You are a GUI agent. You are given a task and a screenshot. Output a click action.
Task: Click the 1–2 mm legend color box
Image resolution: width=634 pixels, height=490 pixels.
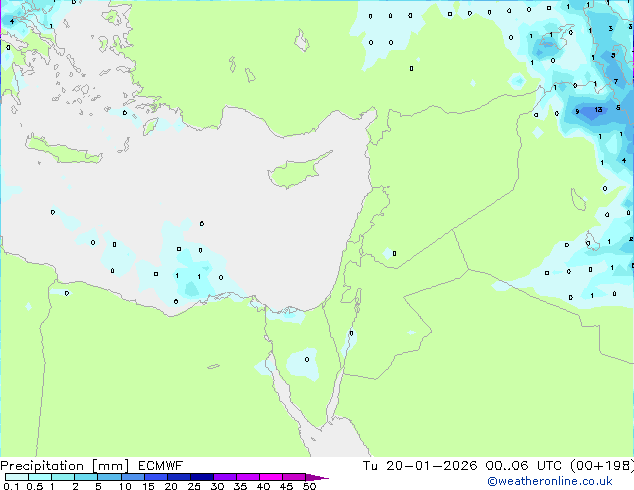pyautogui.click(x=63, y=477)
